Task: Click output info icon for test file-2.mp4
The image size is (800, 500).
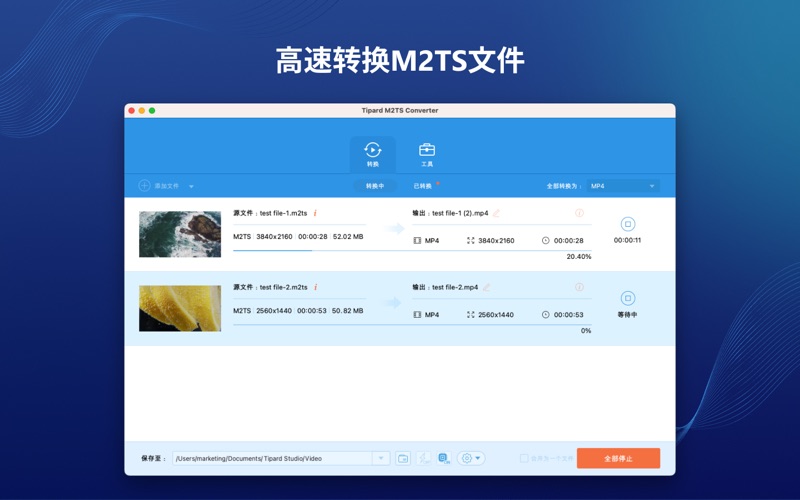Action: (x=579, y=287)
